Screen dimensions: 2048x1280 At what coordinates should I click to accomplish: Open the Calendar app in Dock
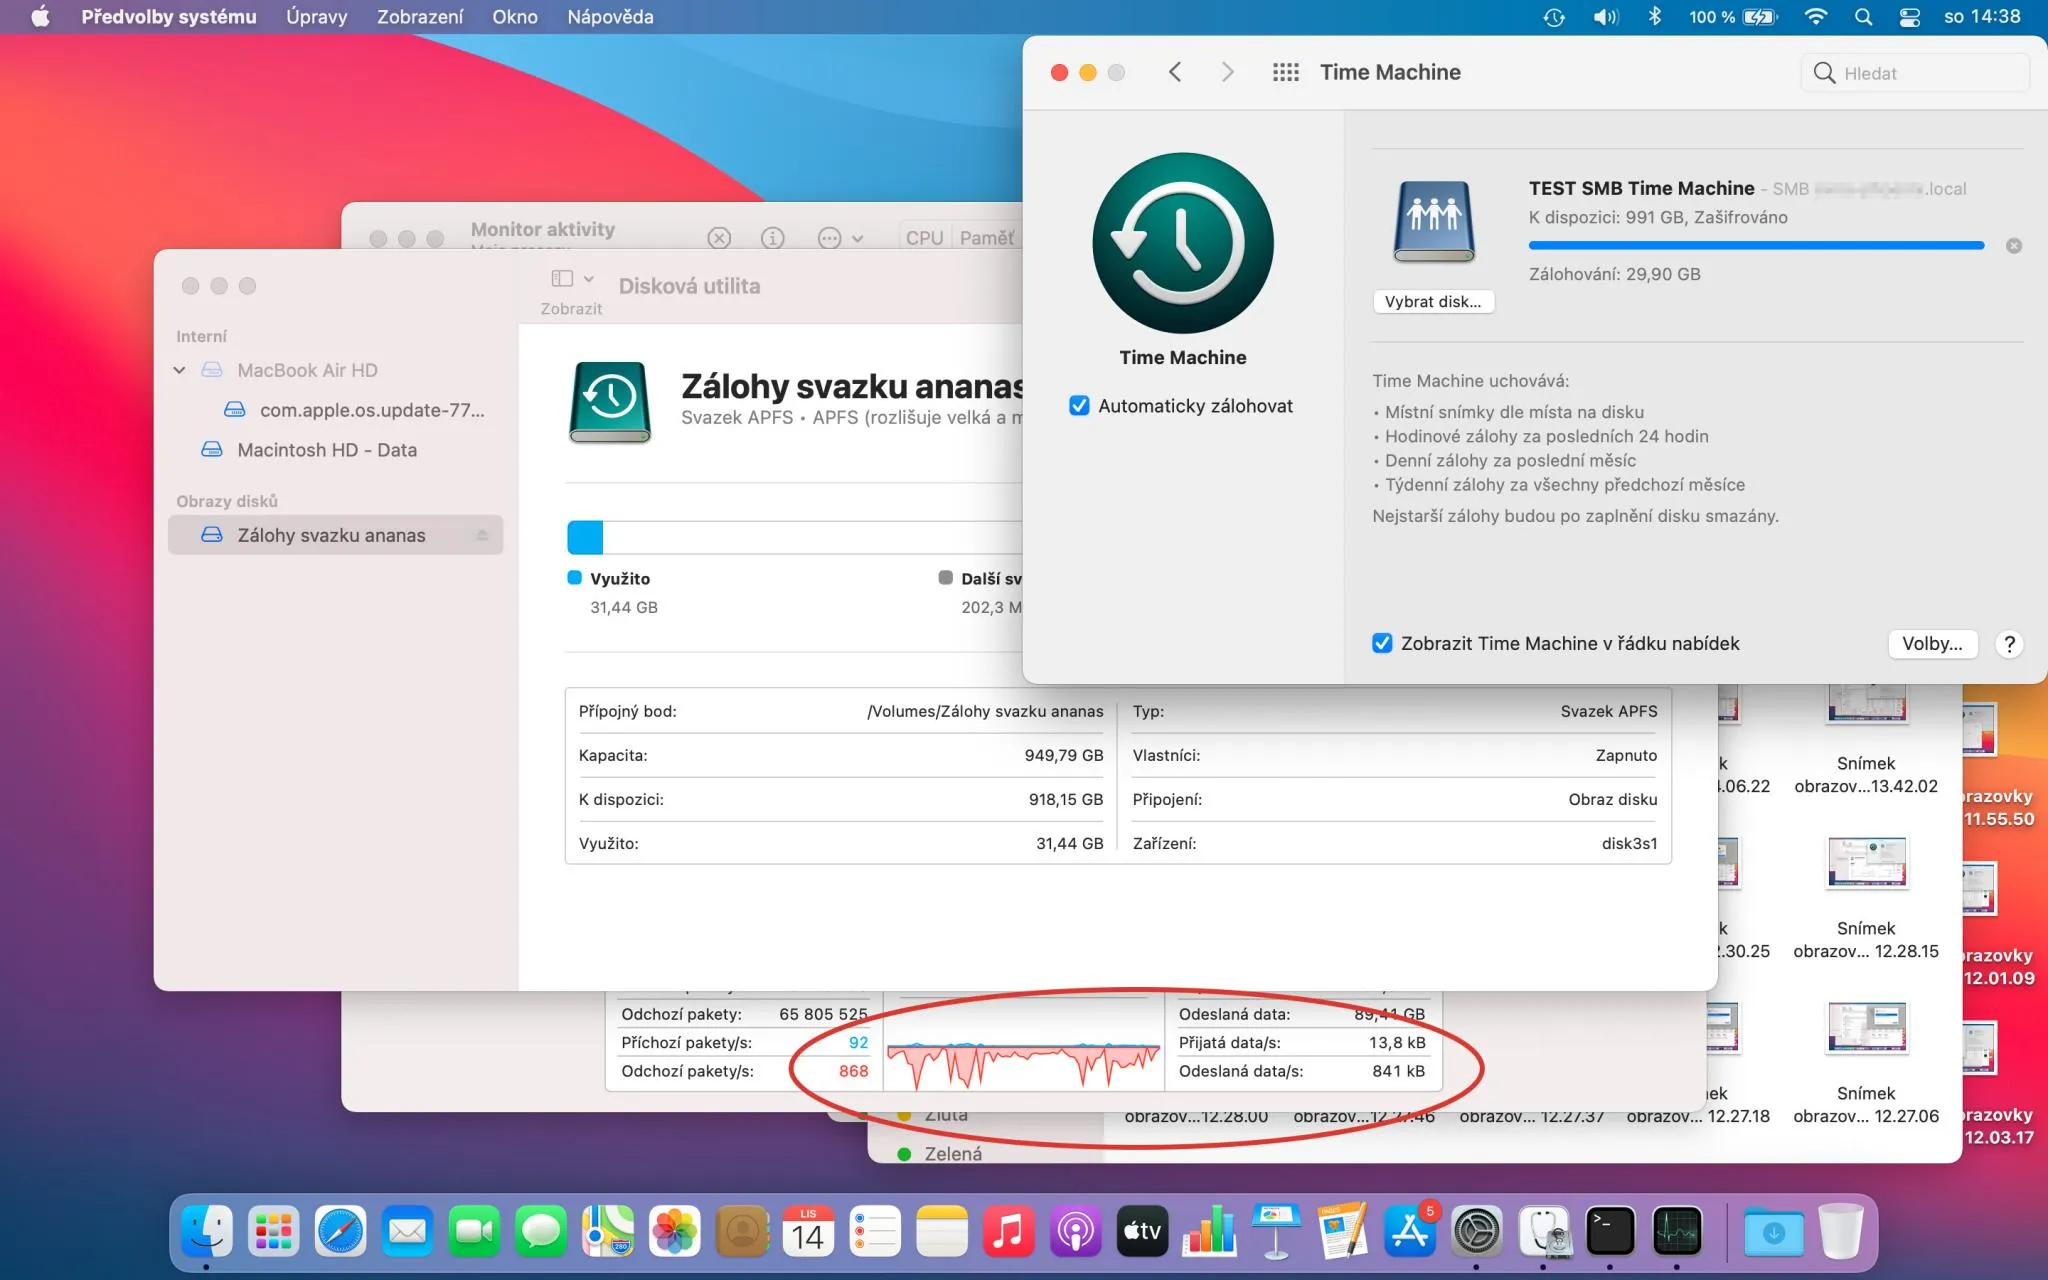pos(808,1231)
